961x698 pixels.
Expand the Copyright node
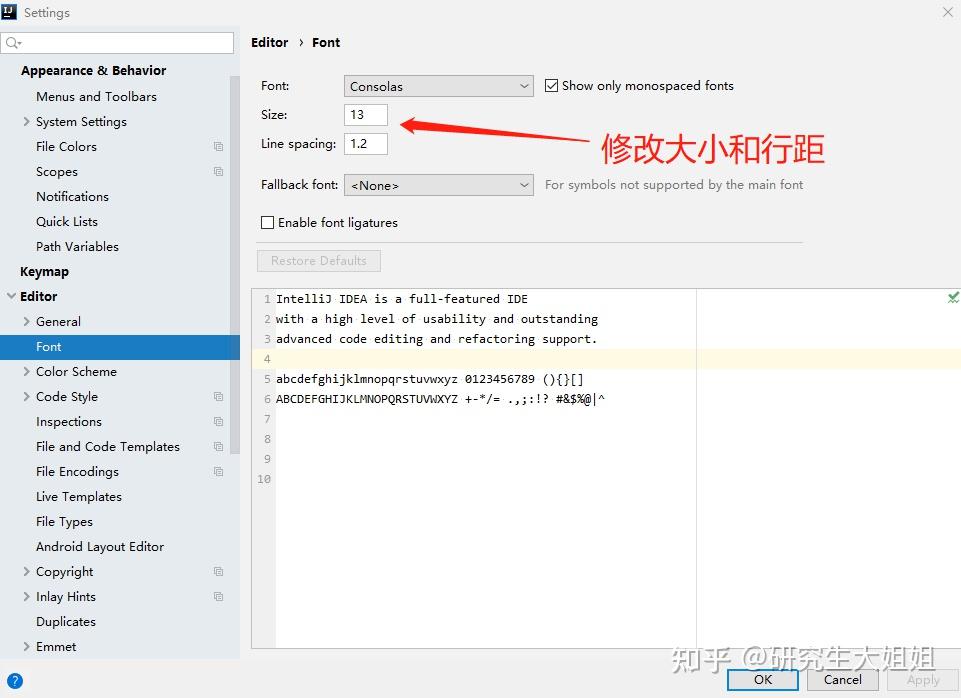coord(26,571)
